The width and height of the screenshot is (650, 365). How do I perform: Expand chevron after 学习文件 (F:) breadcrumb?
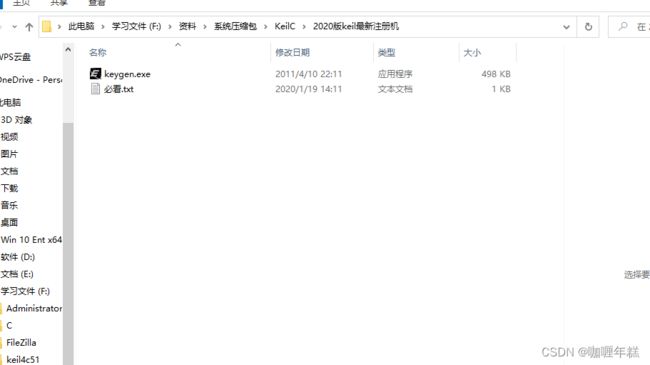(170, 27)
